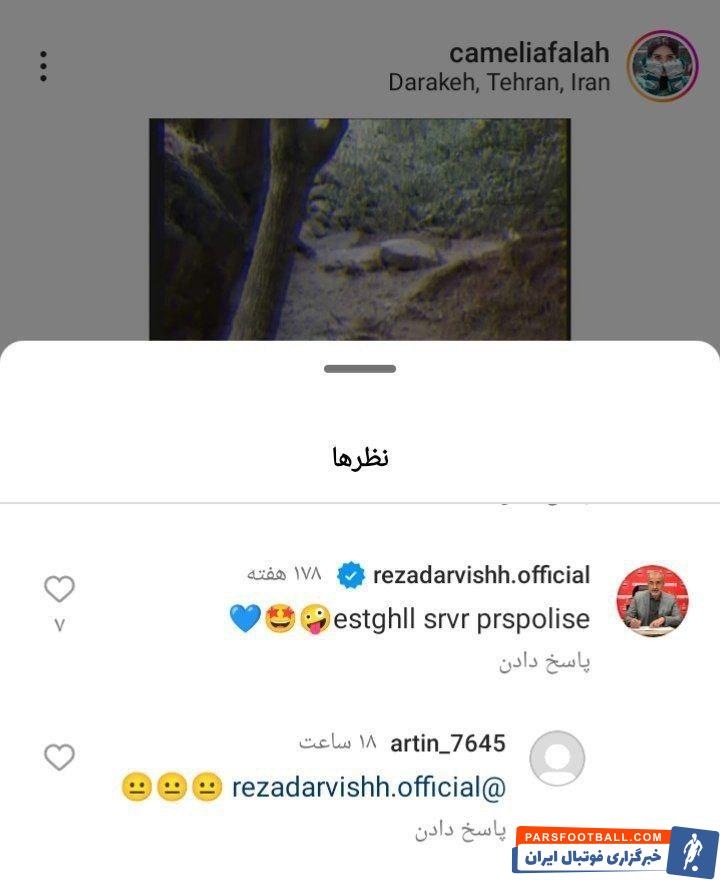The width and height of the screenshot is (720, 880).
Task: View the like count on the first comment
Action: [59, 625]
